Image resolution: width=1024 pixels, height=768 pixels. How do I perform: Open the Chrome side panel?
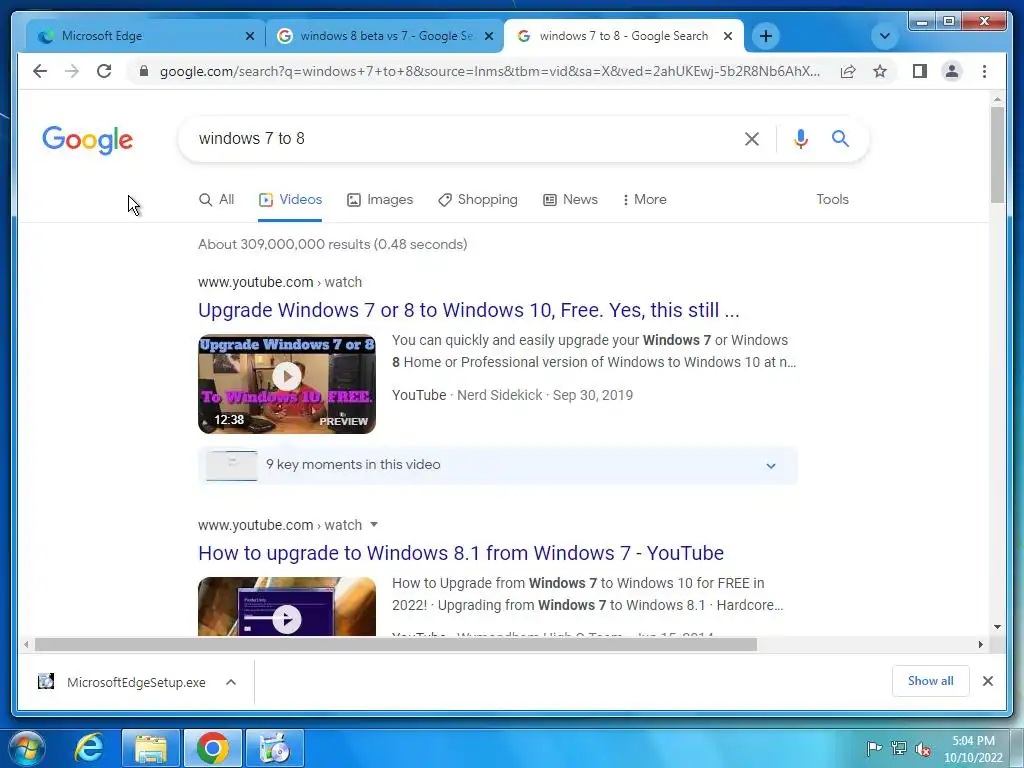(920, 71)
